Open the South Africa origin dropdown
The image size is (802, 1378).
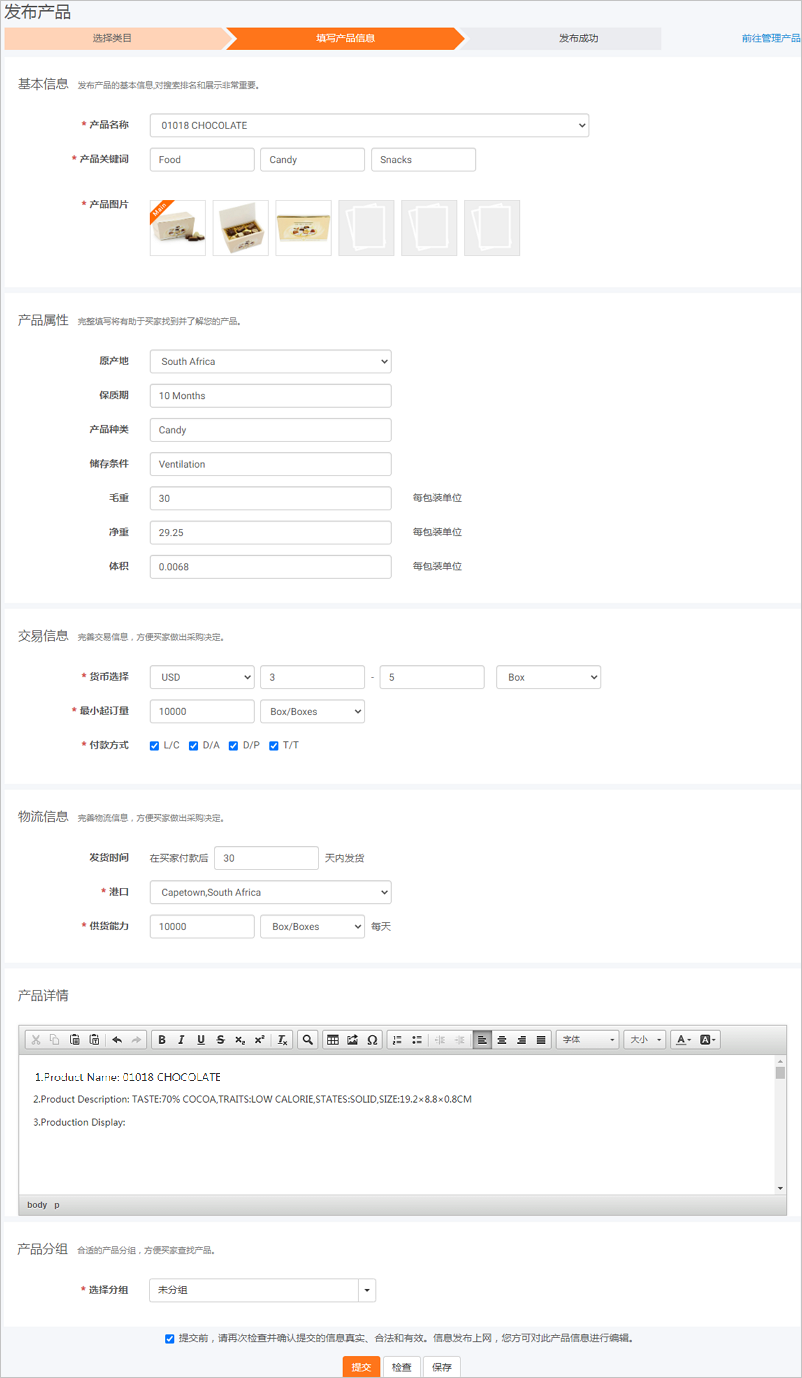[270, 362]
